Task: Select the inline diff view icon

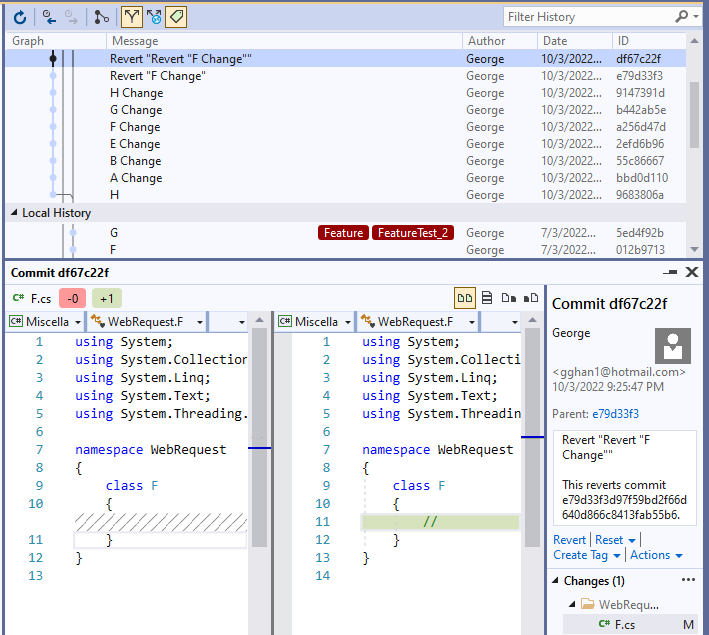Action: coord(487,297)
